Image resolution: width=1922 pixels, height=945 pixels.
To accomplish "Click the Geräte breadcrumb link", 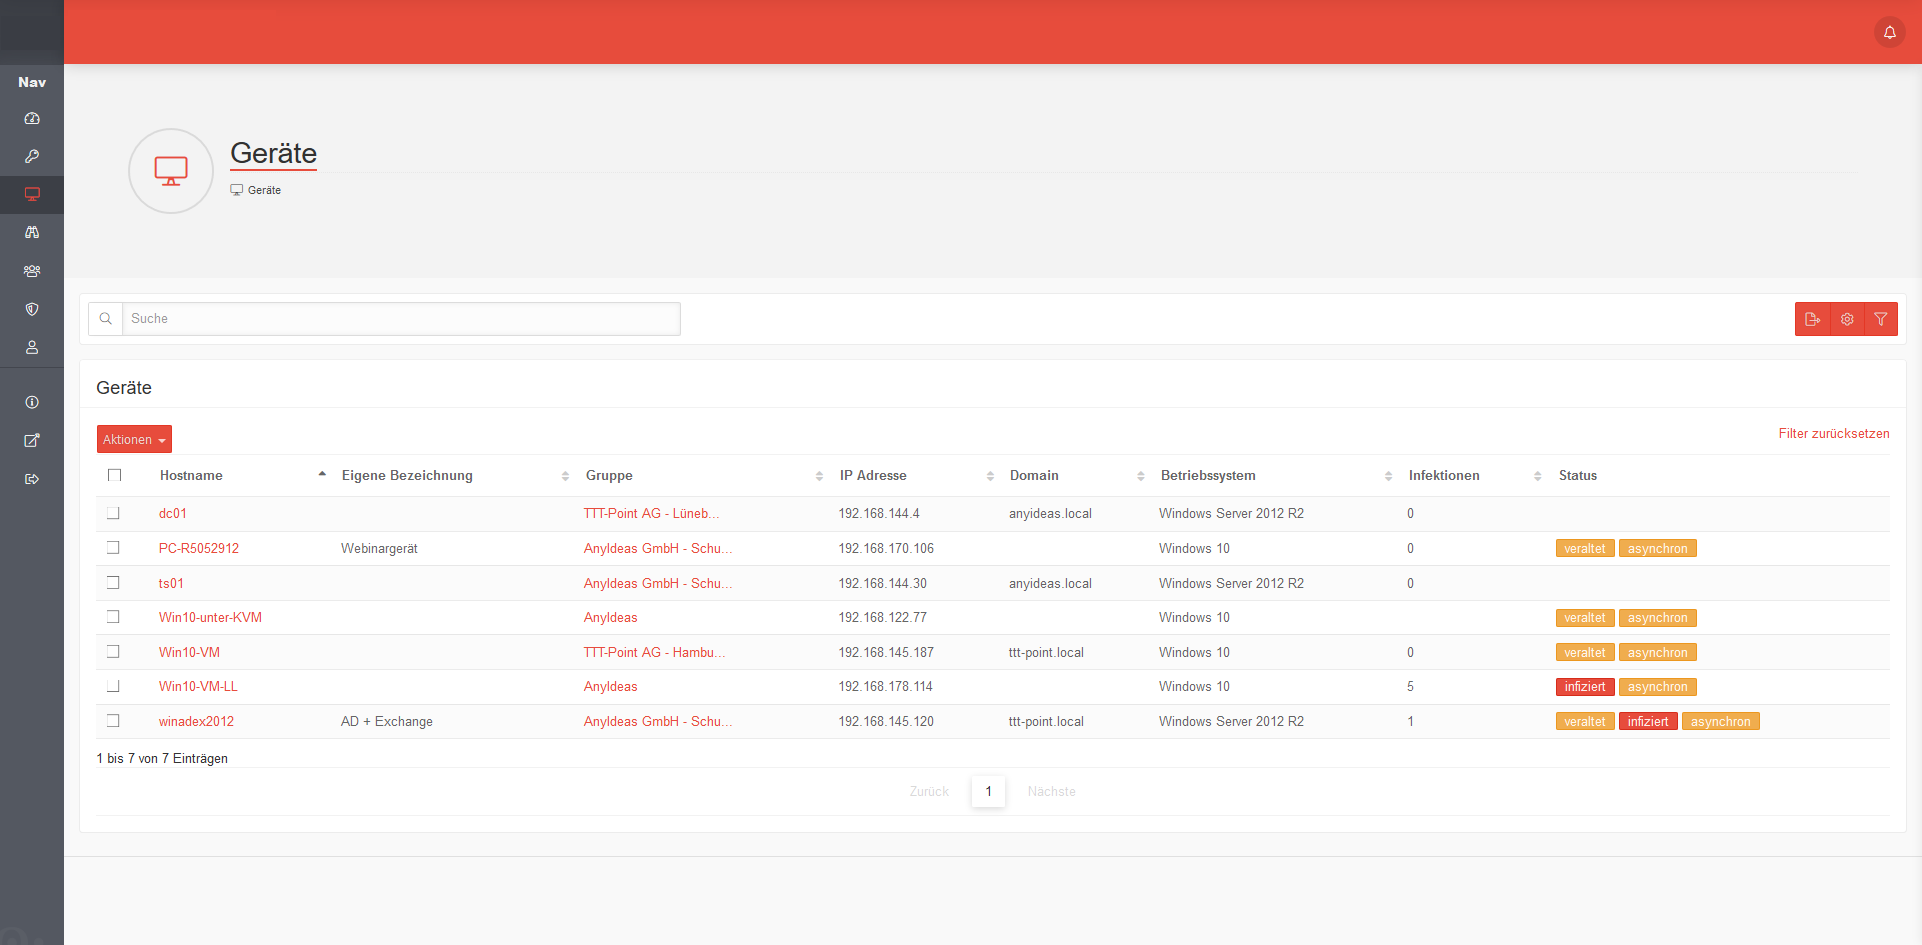I will [264, 190].
